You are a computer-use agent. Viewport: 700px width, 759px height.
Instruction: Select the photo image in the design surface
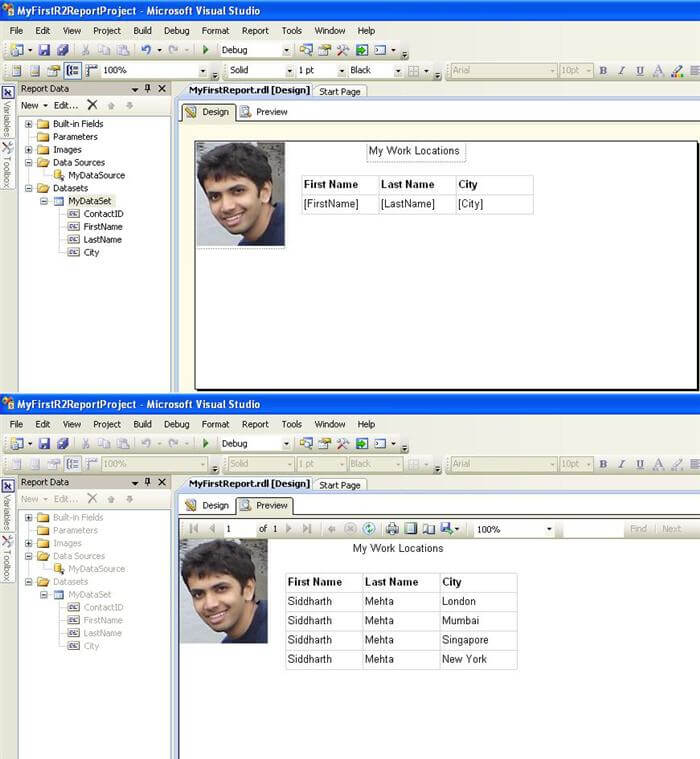pyautogui.click(x=240, y=195)
